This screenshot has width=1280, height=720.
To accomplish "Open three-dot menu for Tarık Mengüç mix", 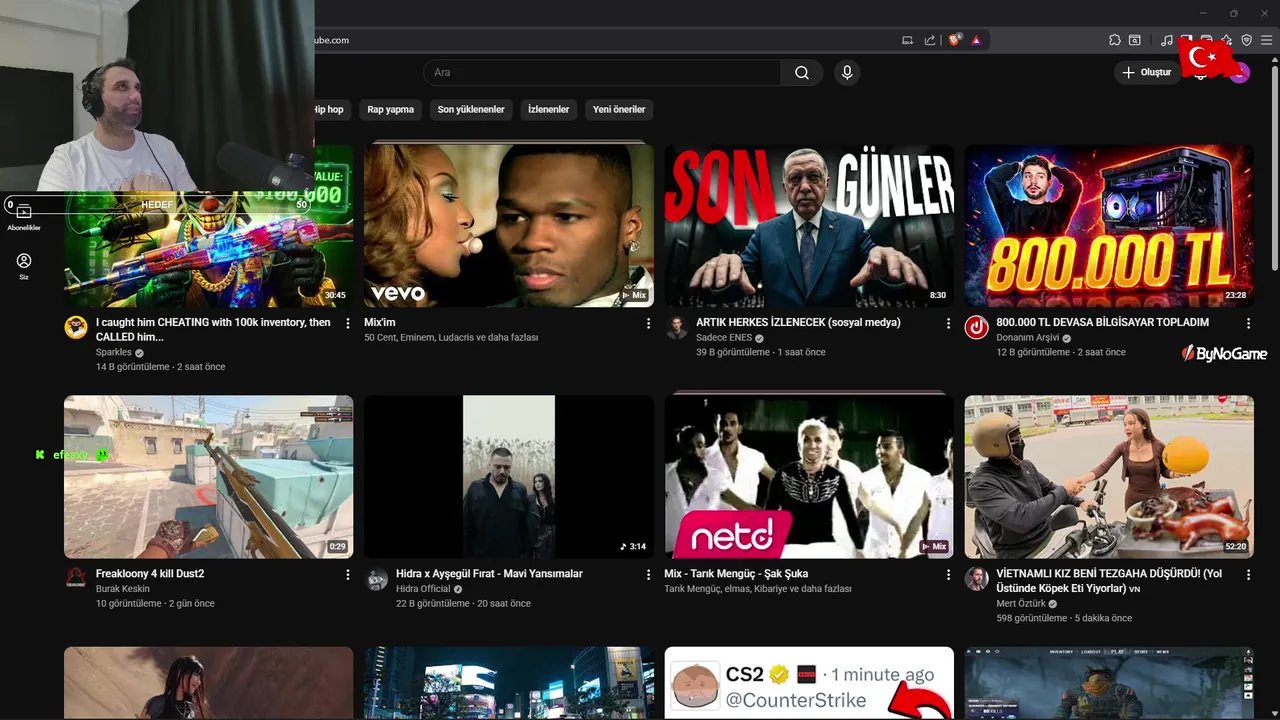I will point(948,574).
